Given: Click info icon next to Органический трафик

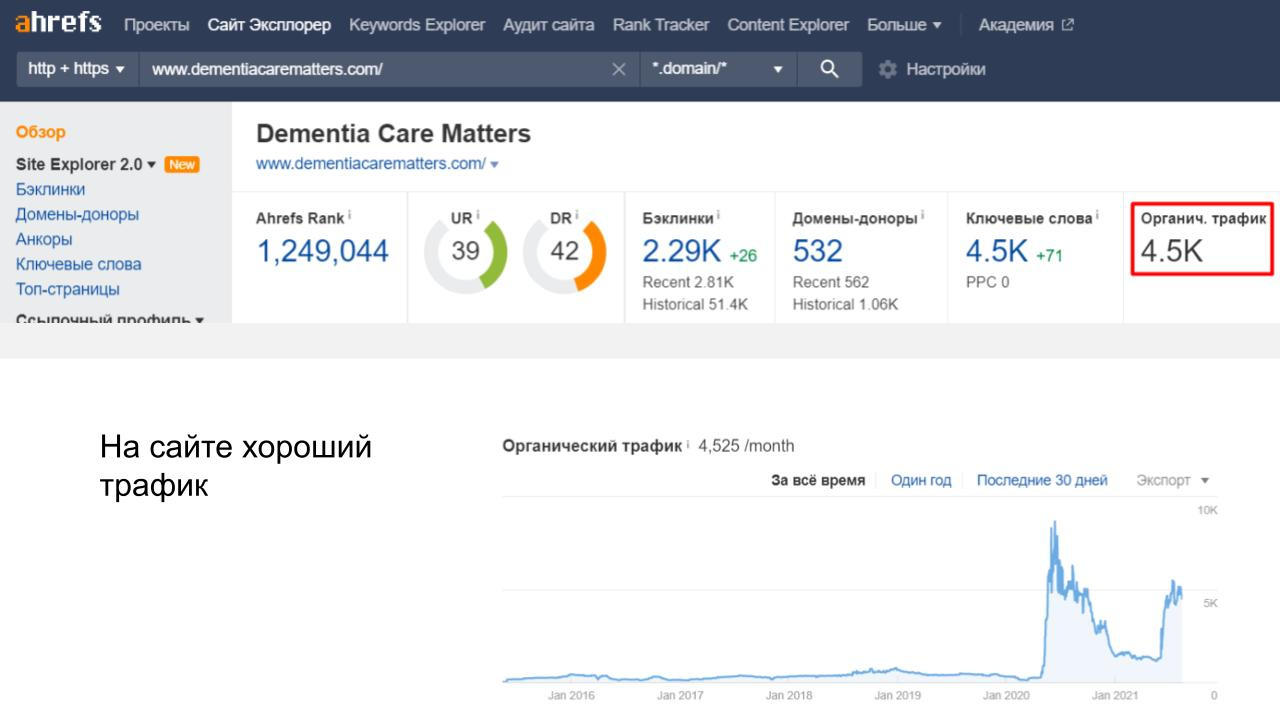Looking at the screenshot, I should coord(688,445).
